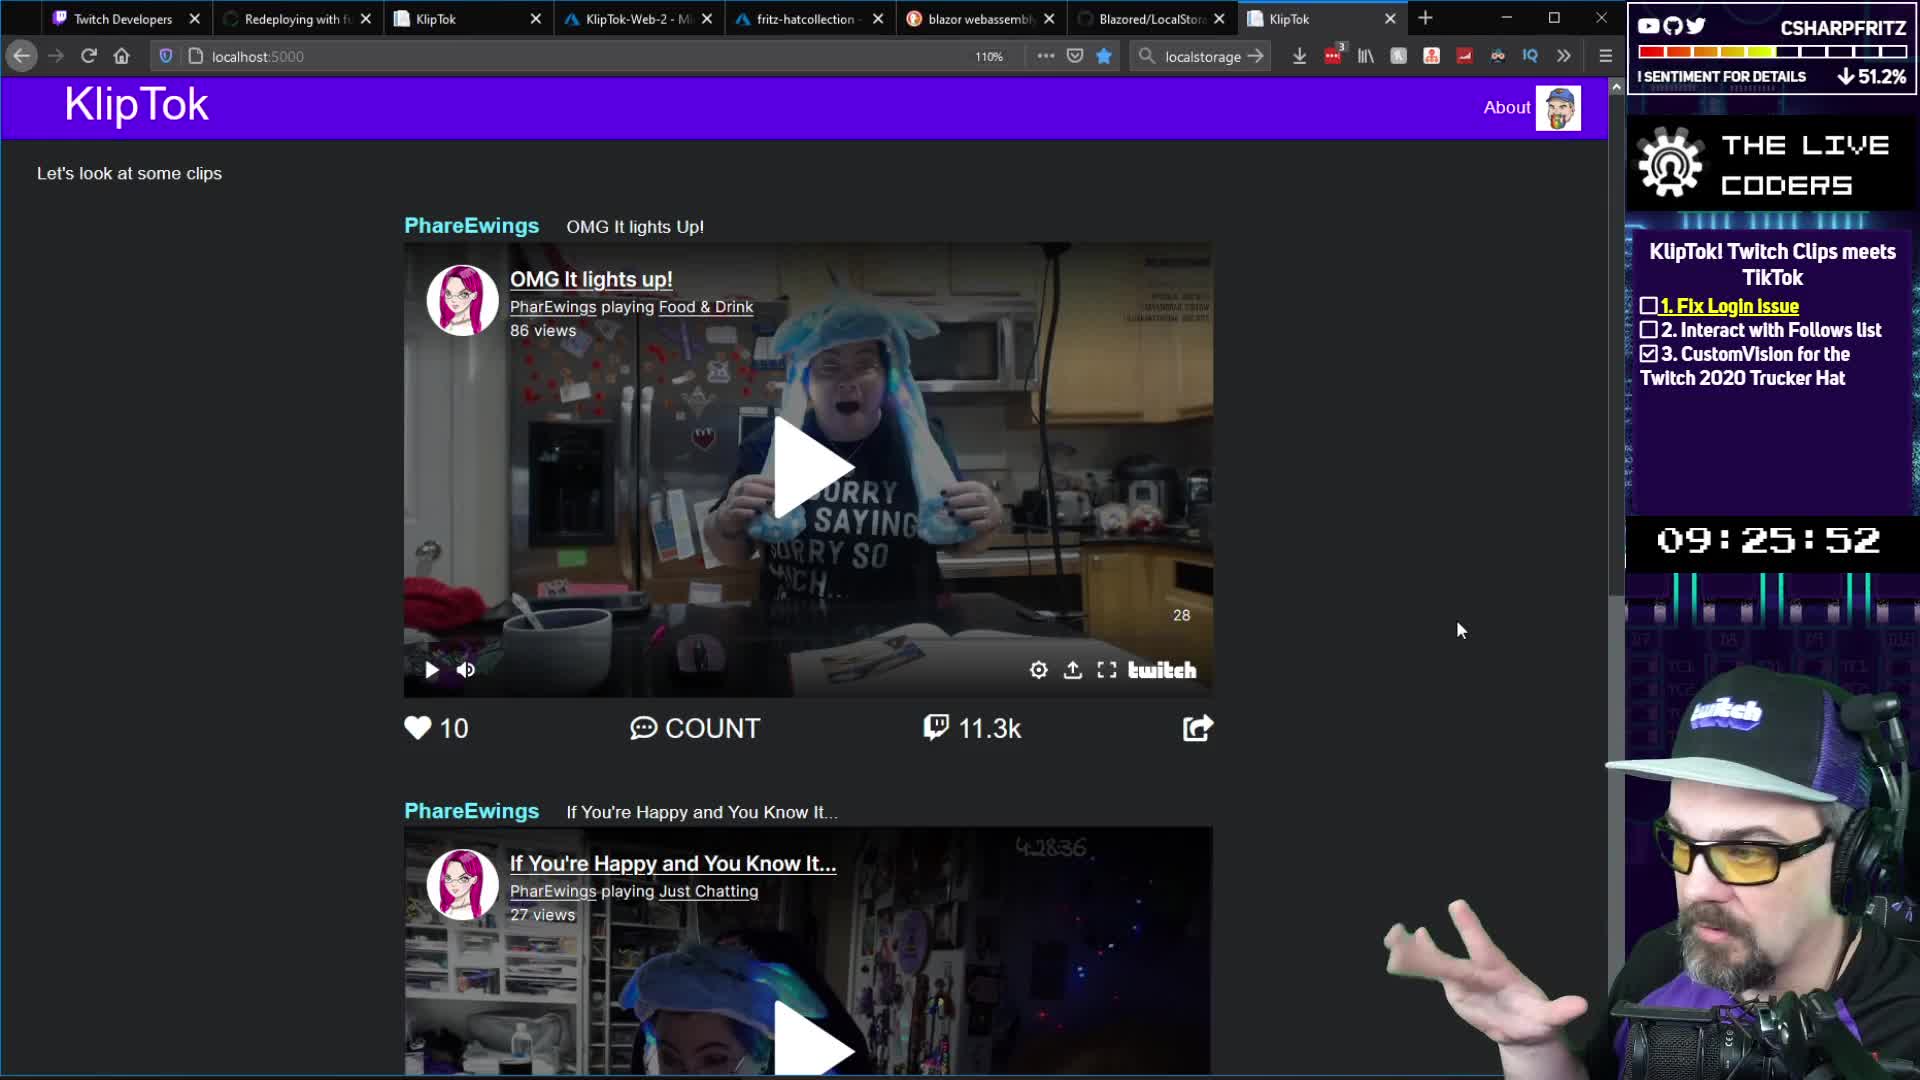The width and height of the screenshot is (1920, 1080).
Task: Open the LastPass extension icon
Action: 1333,56
